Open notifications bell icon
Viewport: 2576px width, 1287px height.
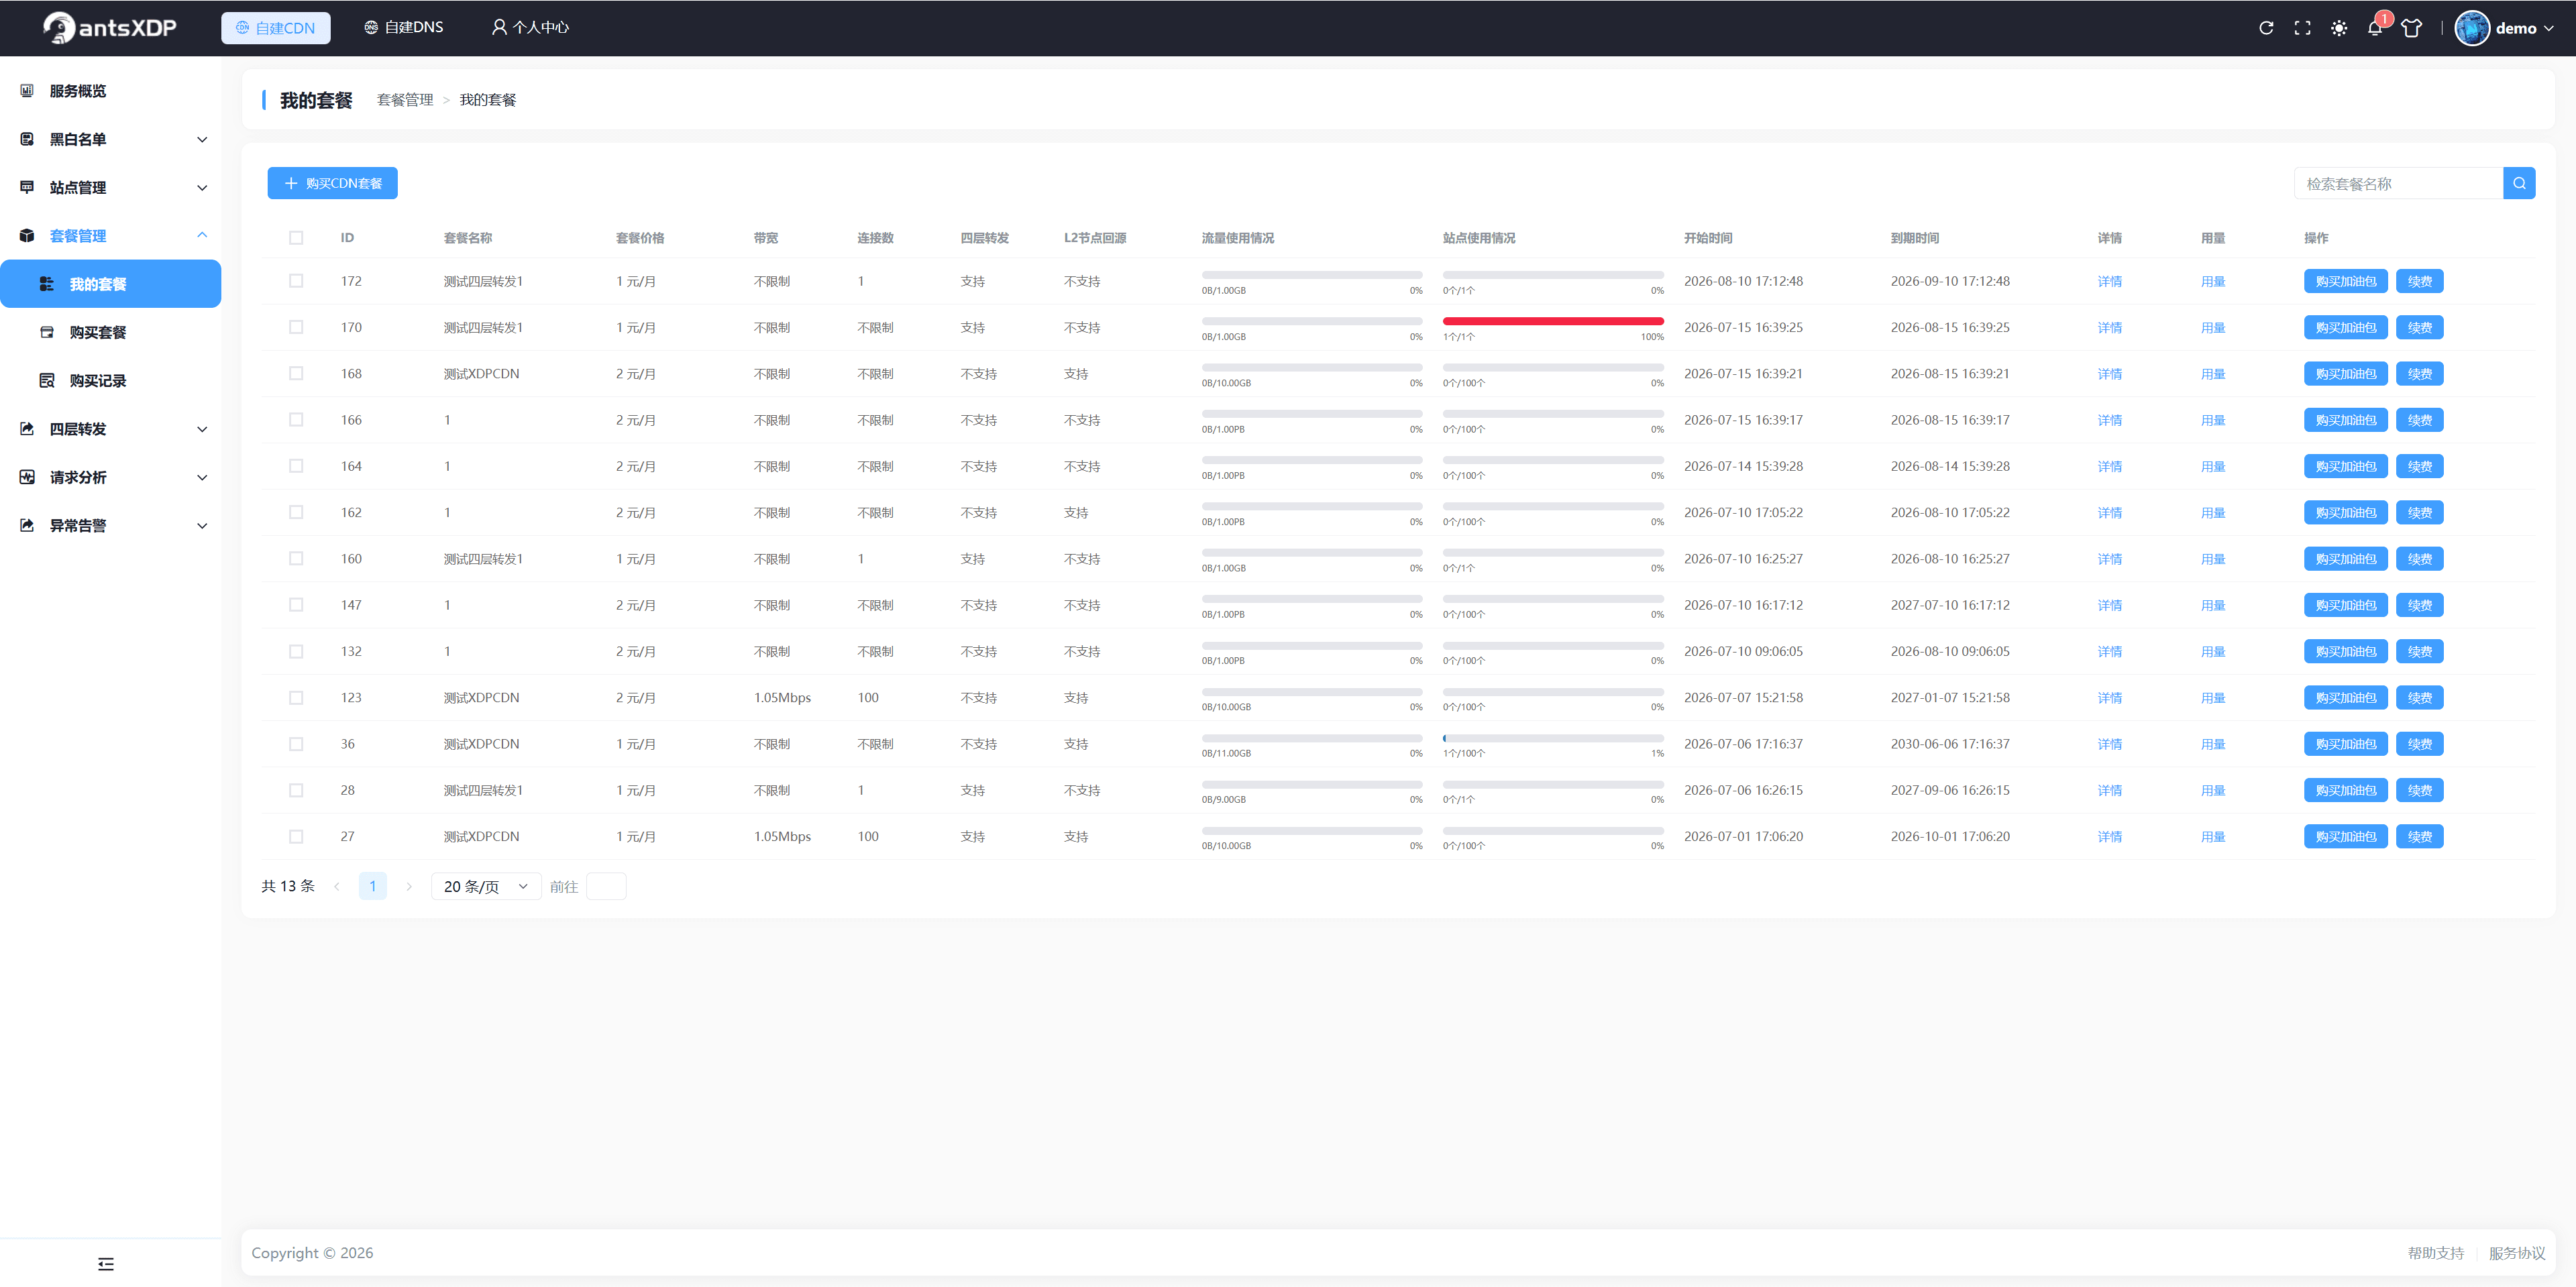[2375, 28]
